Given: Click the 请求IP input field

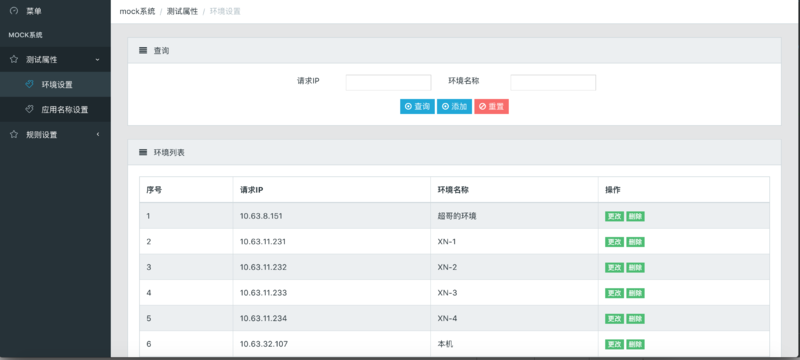Looking at the screenshot, I should click(388, 83).
